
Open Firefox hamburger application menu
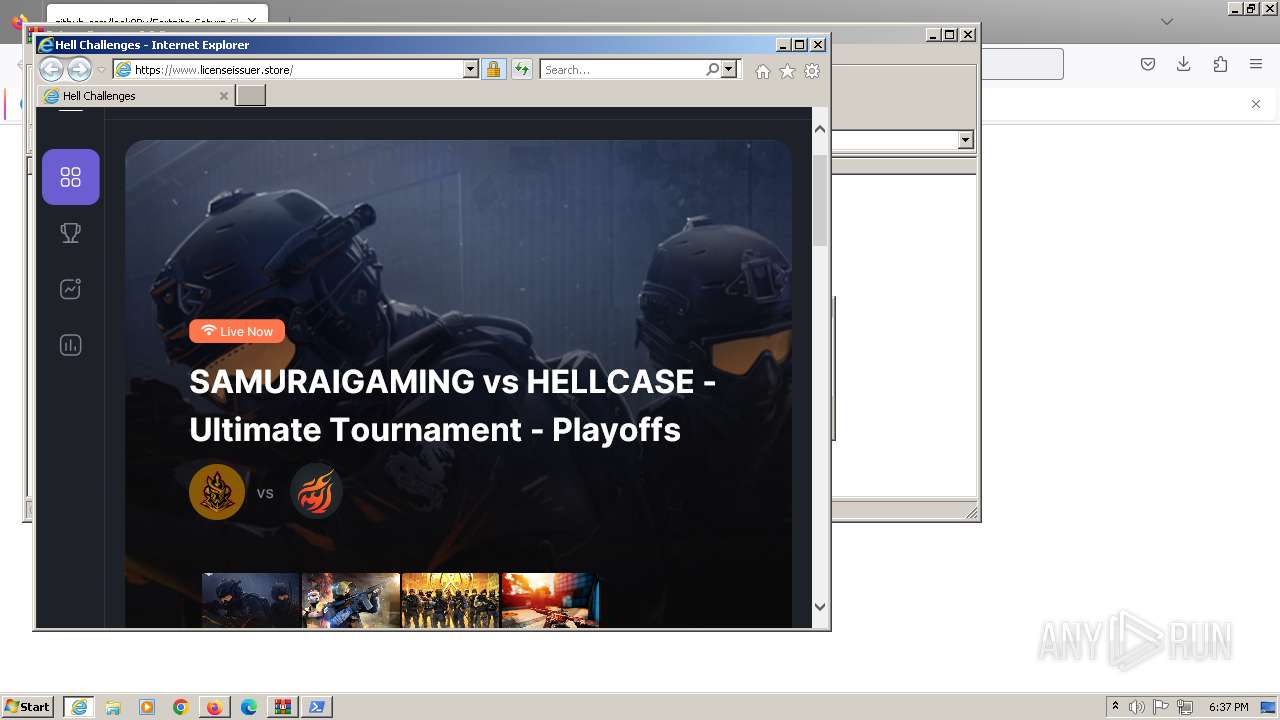tap(1256, 64)
